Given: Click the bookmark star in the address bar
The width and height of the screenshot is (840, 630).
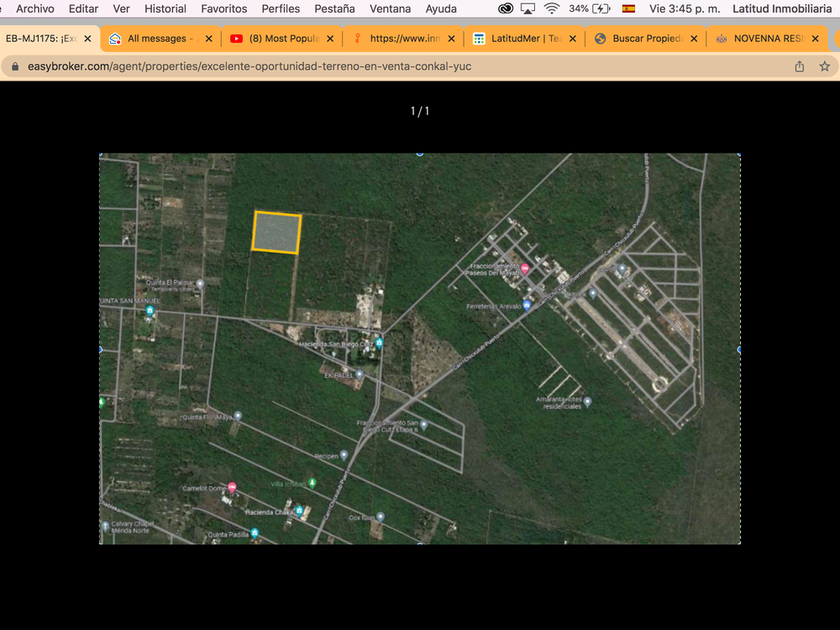Looking at the screenshot, I should pos(825,67).
